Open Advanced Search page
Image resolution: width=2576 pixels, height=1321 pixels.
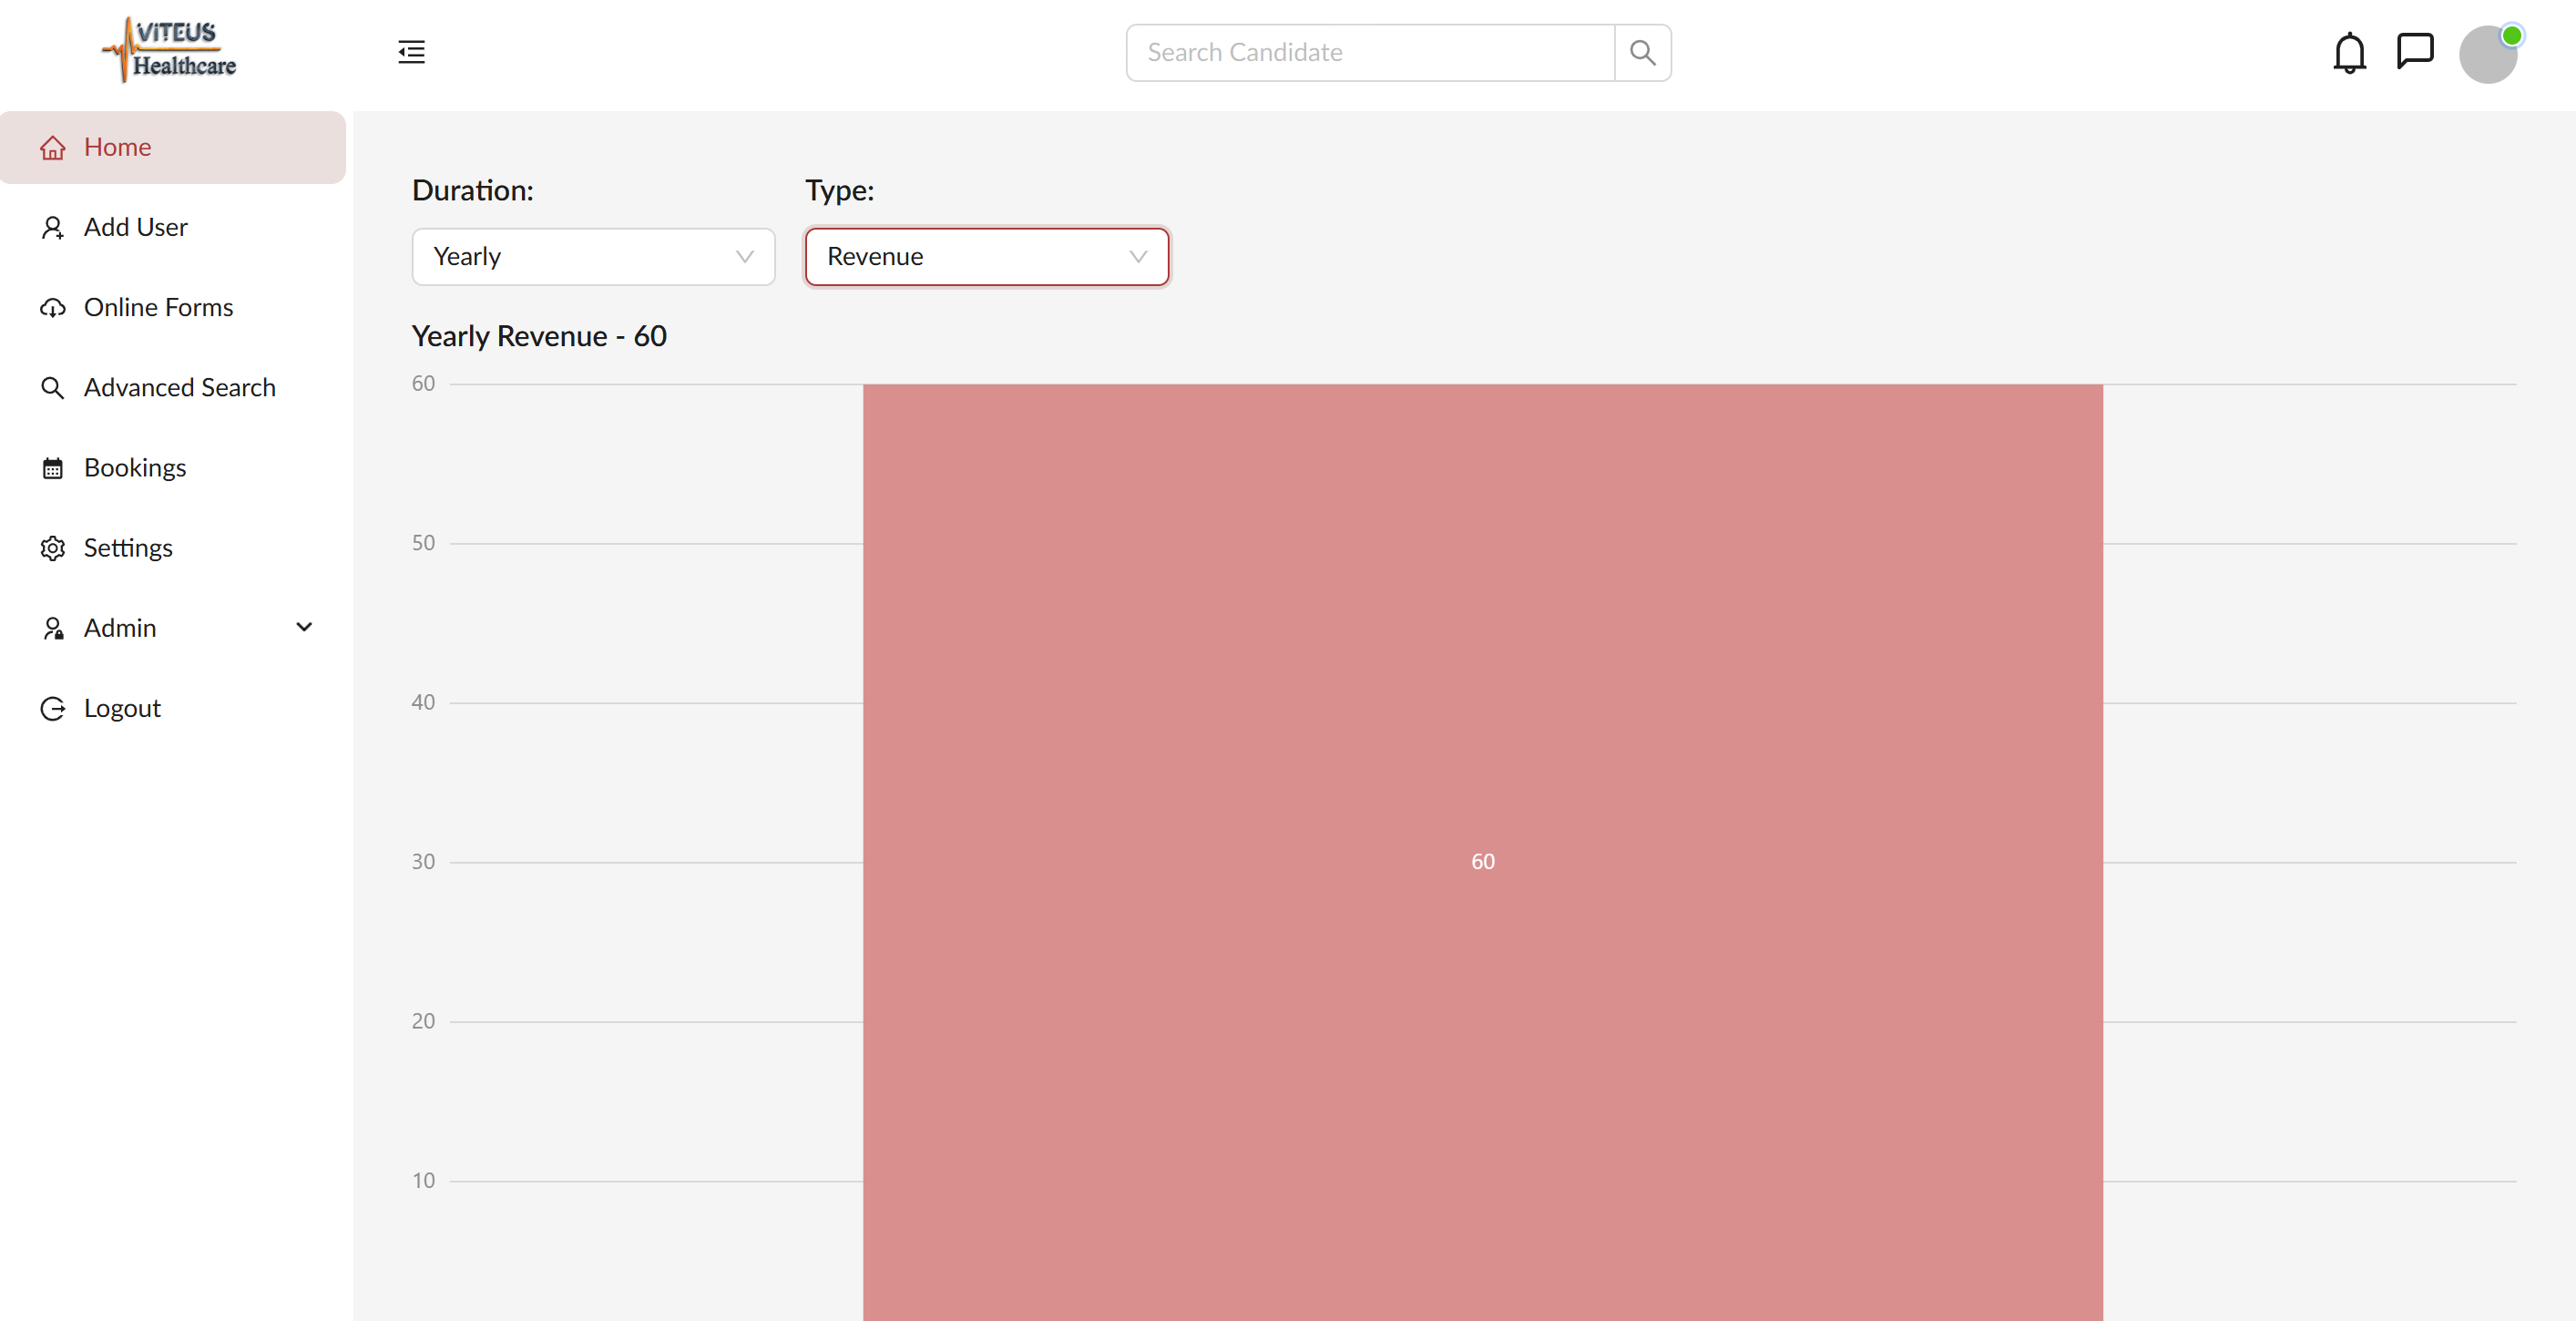[x=179, y=387]
